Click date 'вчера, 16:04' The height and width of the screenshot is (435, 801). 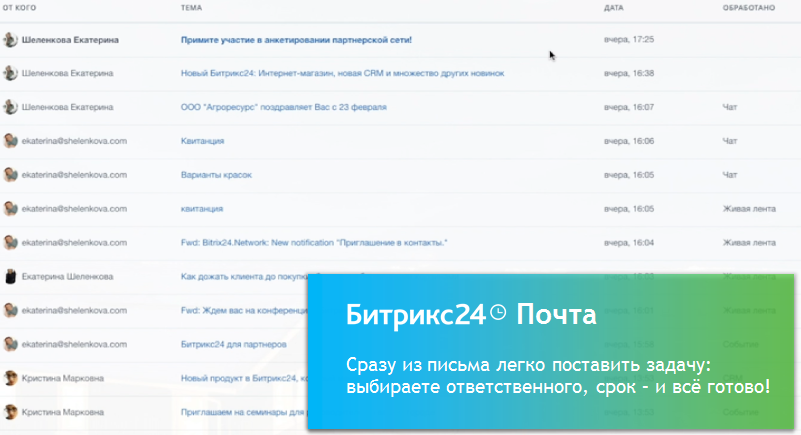click(x=629, y=243)
